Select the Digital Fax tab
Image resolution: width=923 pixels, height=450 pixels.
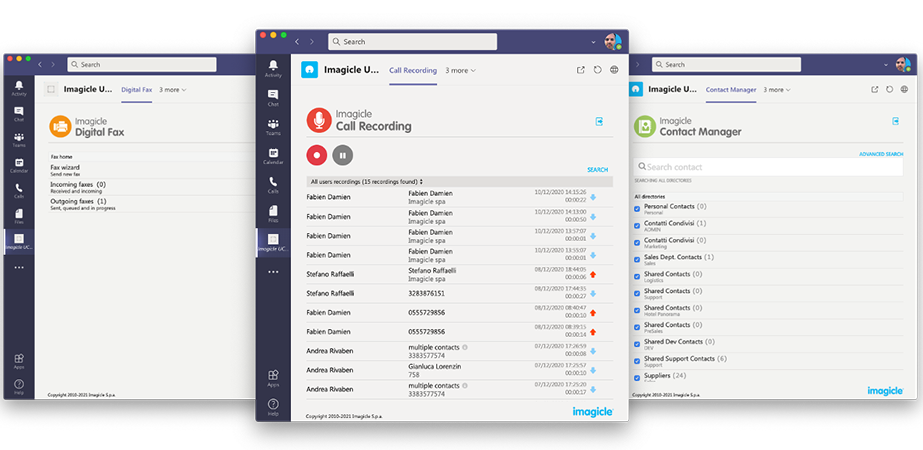tap(137, 89)
